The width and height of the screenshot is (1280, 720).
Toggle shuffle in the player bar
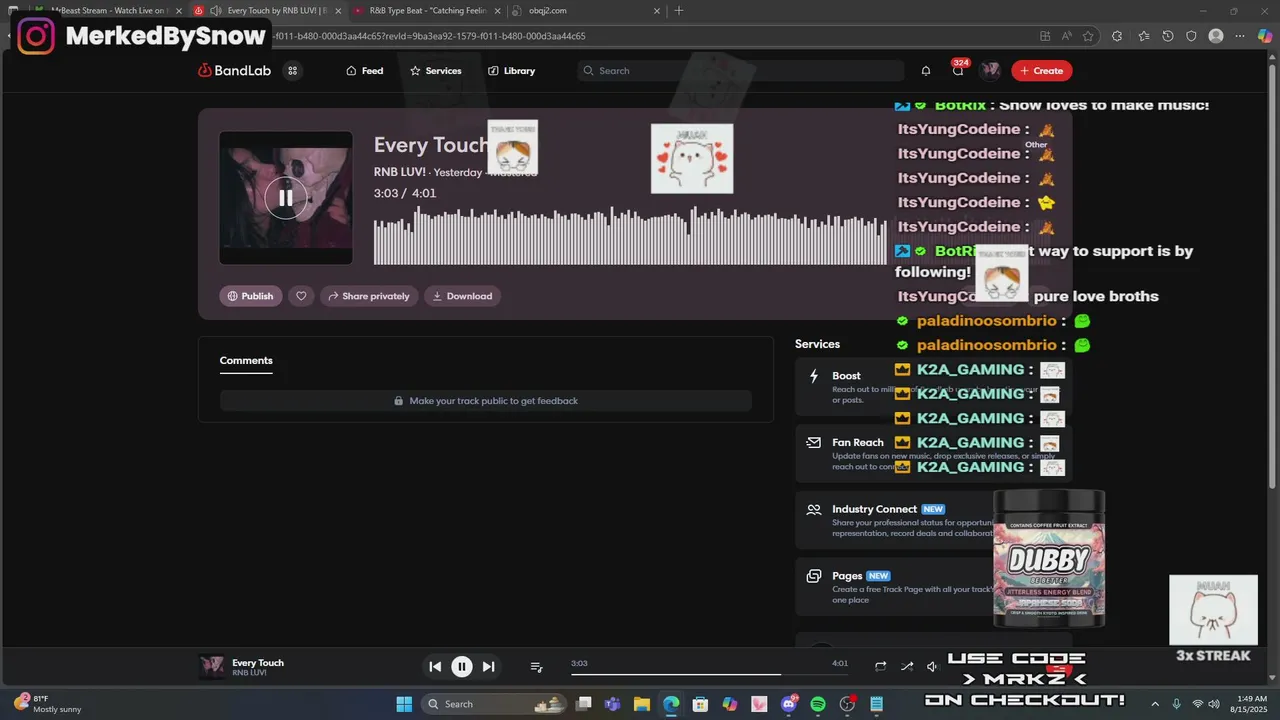[907, 667]
